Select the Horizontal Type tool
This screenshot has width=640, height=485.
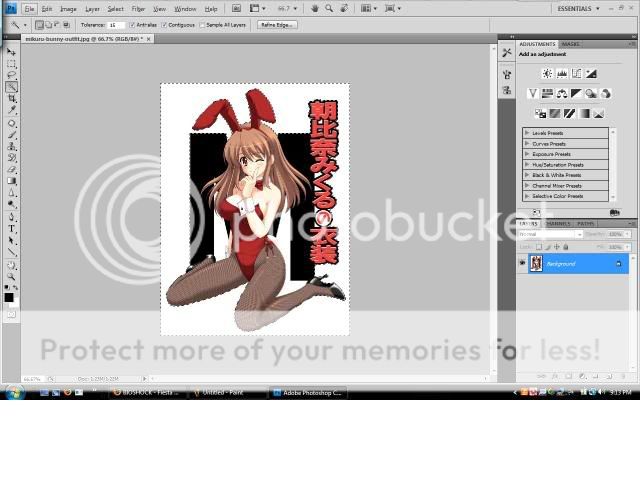click(11, 229)
